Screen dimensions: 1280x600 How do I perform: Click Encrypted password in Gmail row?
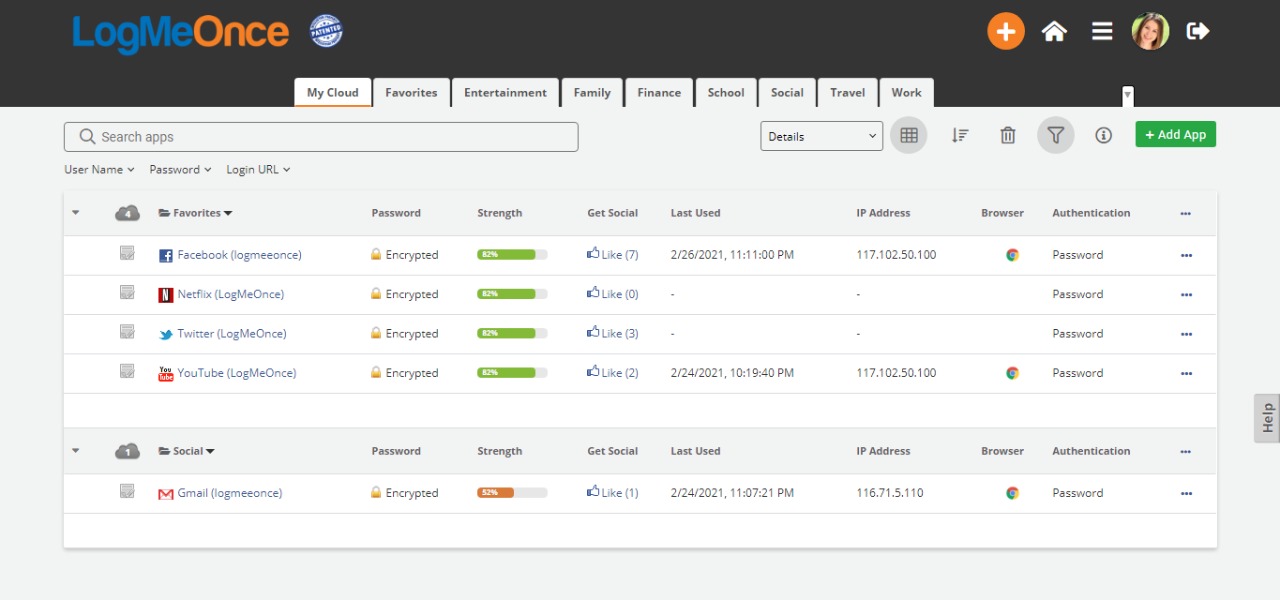405,493
